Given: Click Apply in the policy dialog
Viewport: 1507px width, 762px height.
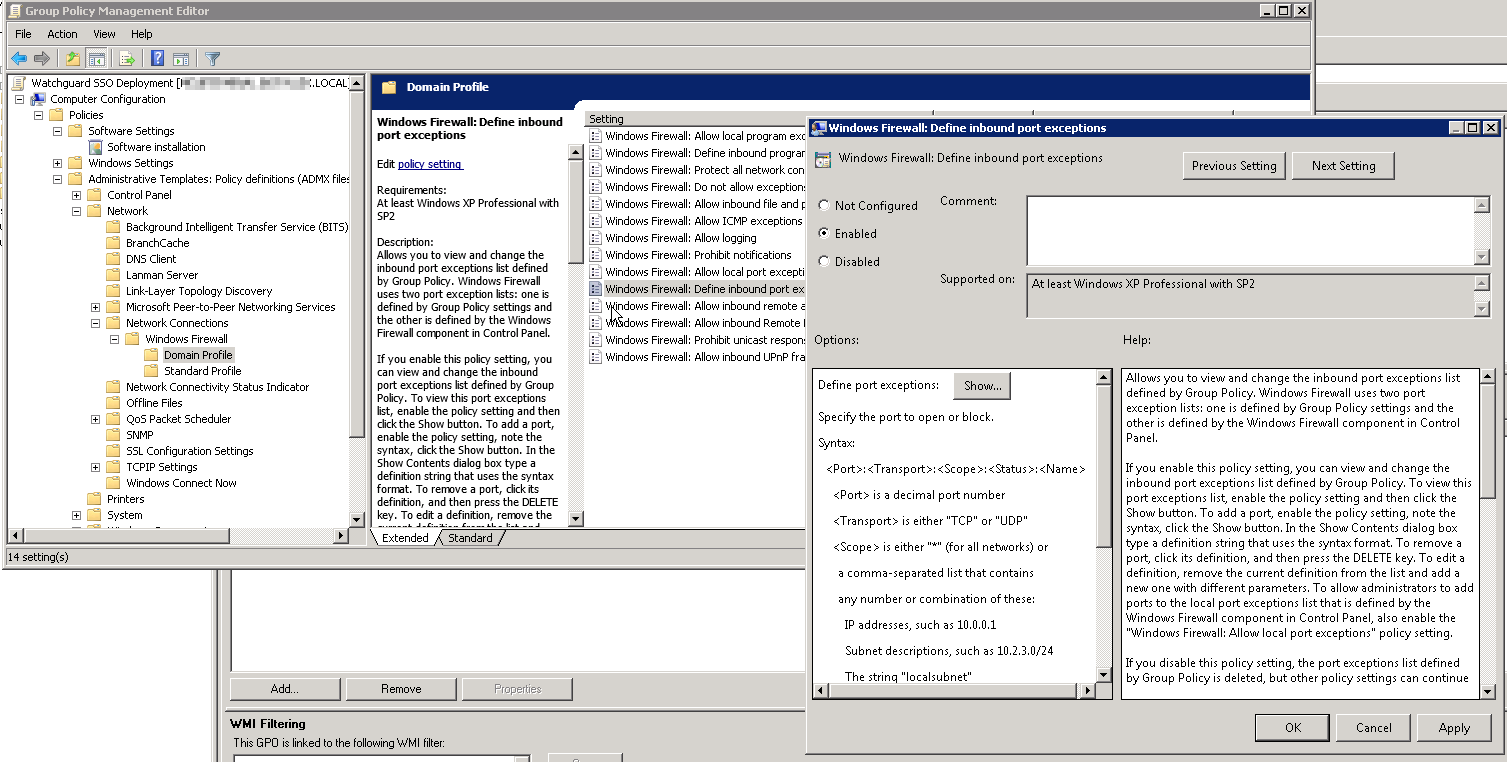Looking at the screenshot, I should click(1454, 728).
